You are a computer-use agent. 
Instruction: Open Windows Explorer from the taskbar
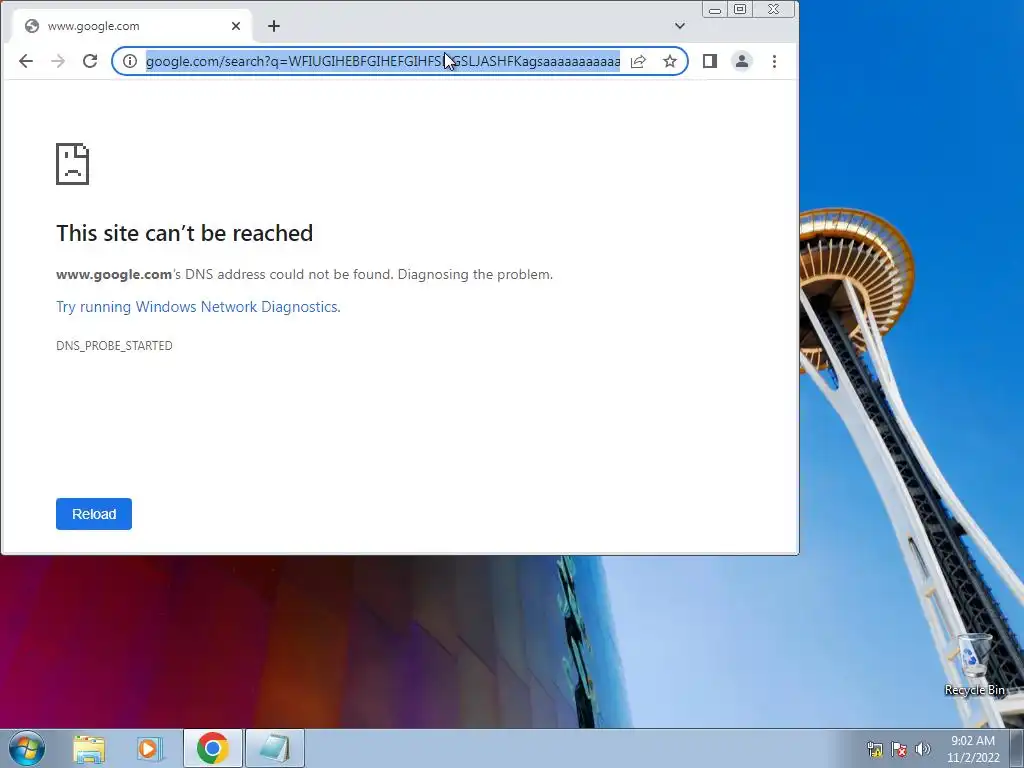click(89, 748)
